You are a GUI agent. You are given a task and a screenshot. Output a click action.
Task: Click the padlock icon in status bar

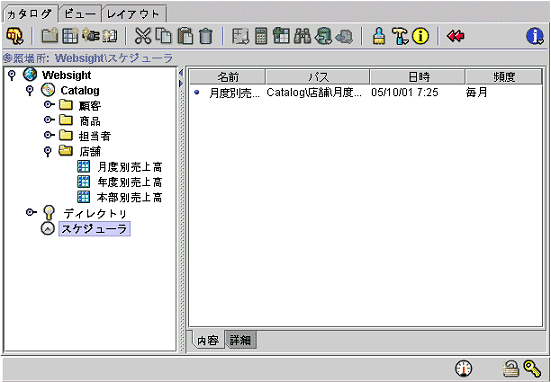(x=510, y=369)
